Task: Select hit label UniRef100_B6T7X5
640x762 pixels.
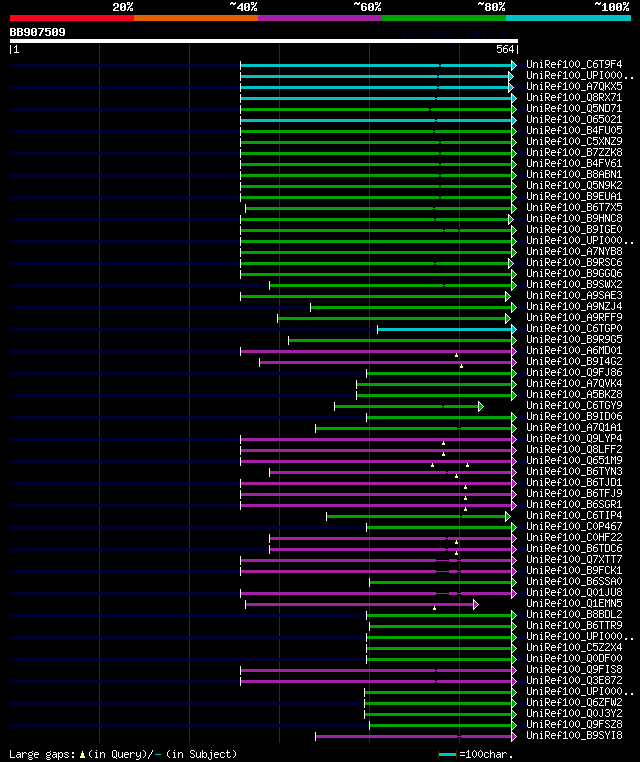Action: [574, 208]
